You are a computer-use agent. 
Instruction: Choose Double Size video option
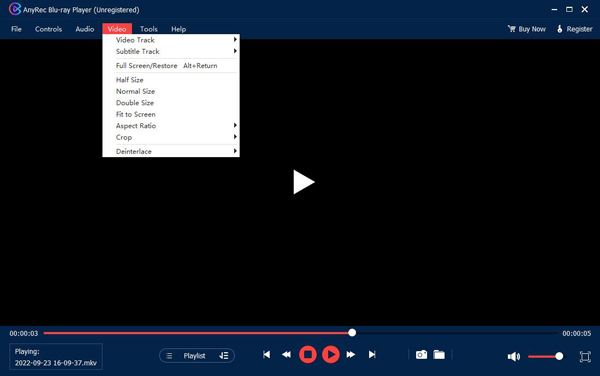[x=171, y=103]
